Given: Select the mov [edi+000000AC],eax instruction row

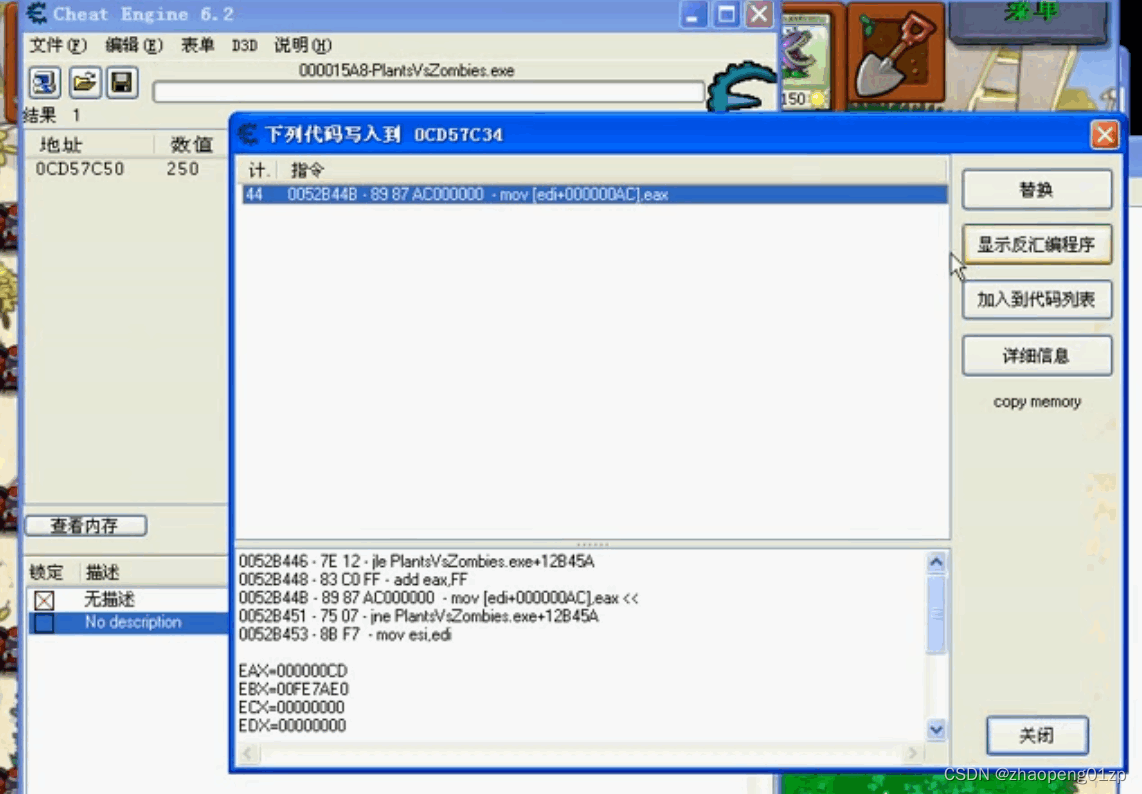Looking at the screenshot, I should click(x=595, y=194).
